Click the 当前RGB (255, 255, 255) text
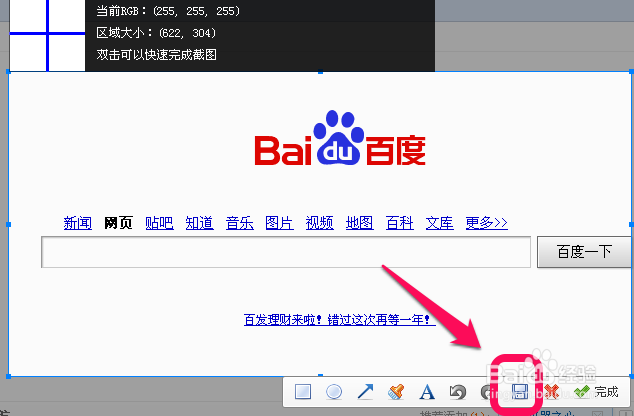 168,11
